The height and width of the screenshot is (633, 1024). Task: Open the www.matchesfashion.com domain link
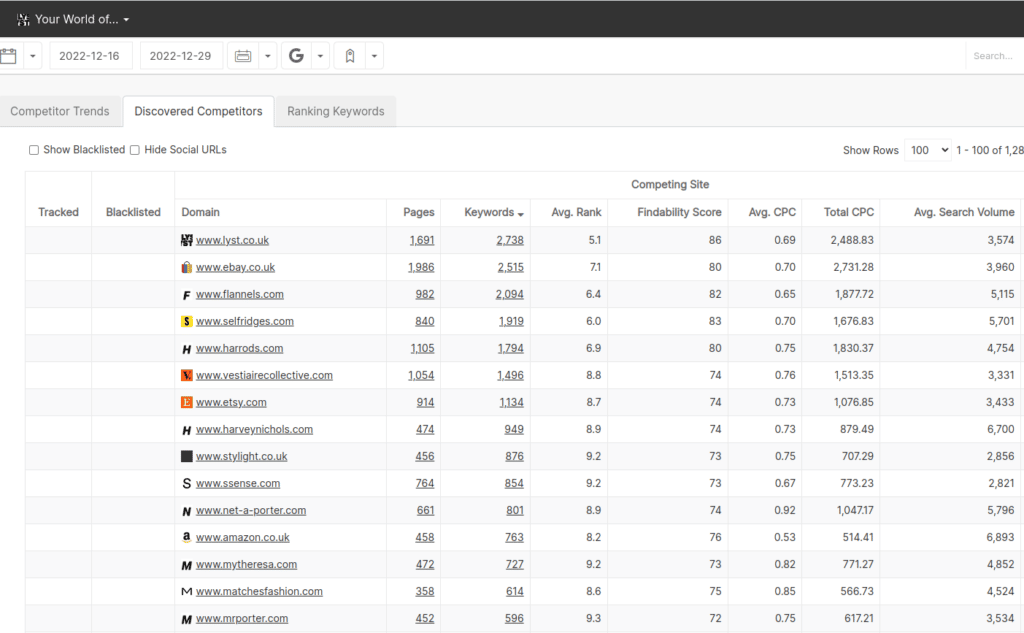[259, 592]
